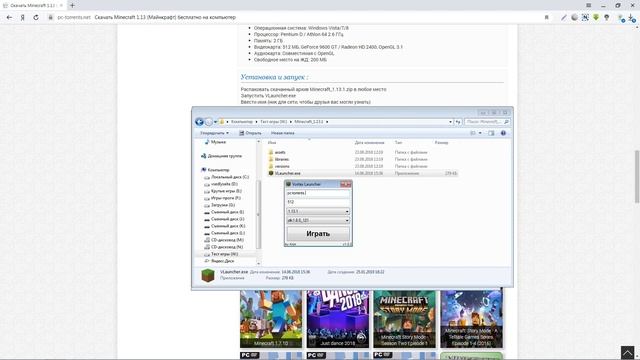
Task: Click the 'pc-torrents.net' address in URL bar
Action: pos(74,18)
